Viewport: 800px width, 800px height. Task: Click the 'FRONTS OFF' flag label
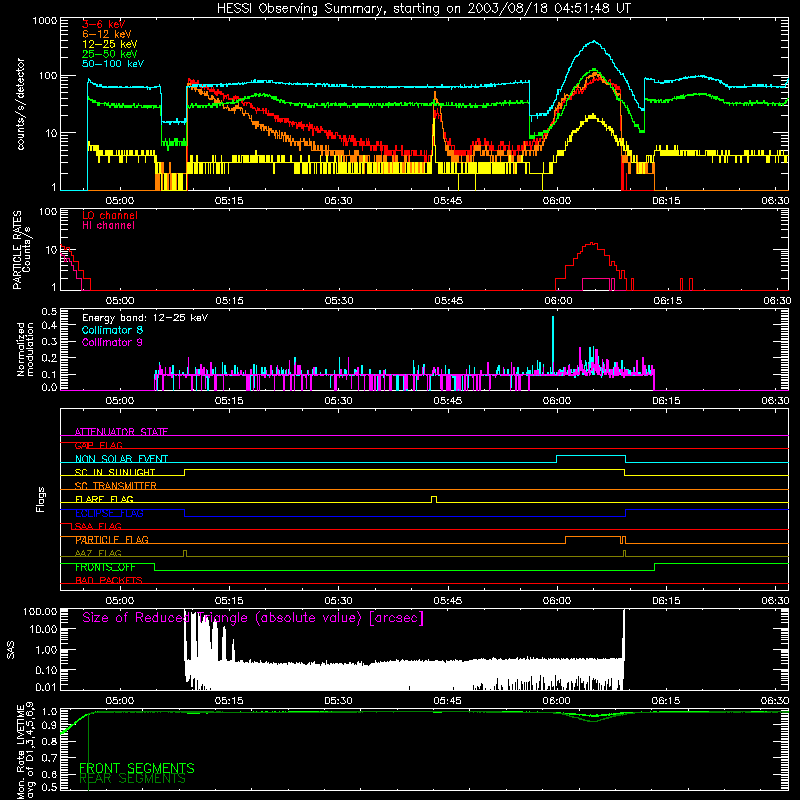point(105,567)
